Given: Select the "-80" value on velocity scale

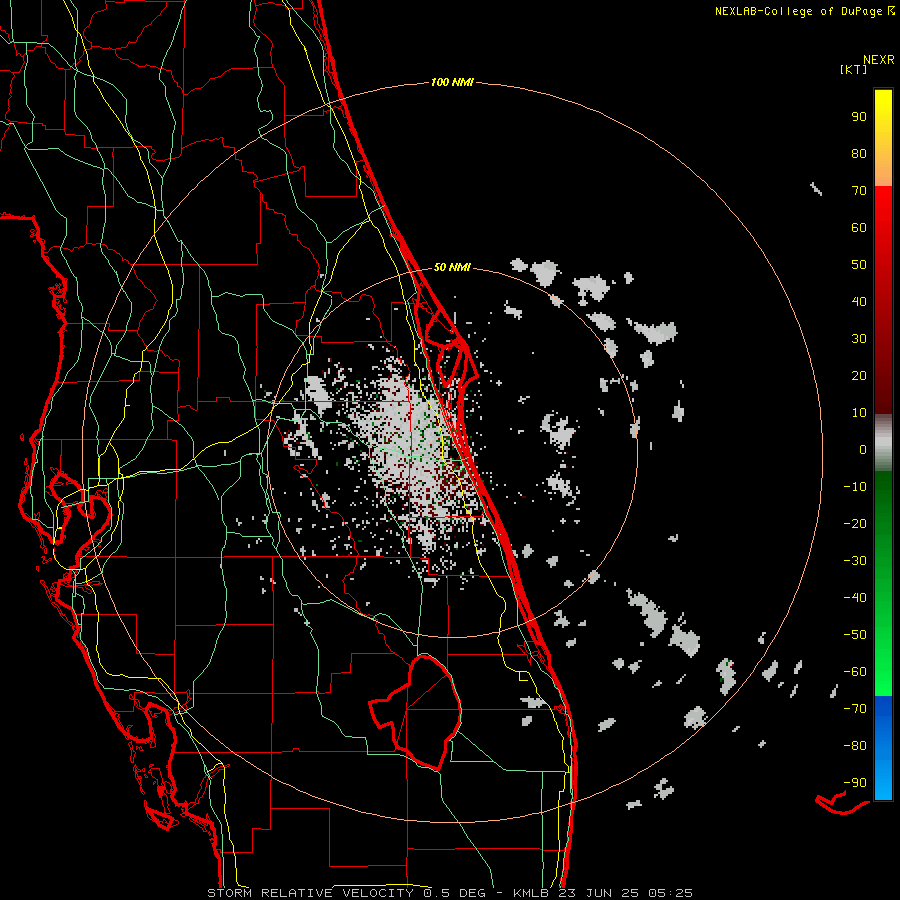Looking at the screenshot, I should tap(855, 746).
